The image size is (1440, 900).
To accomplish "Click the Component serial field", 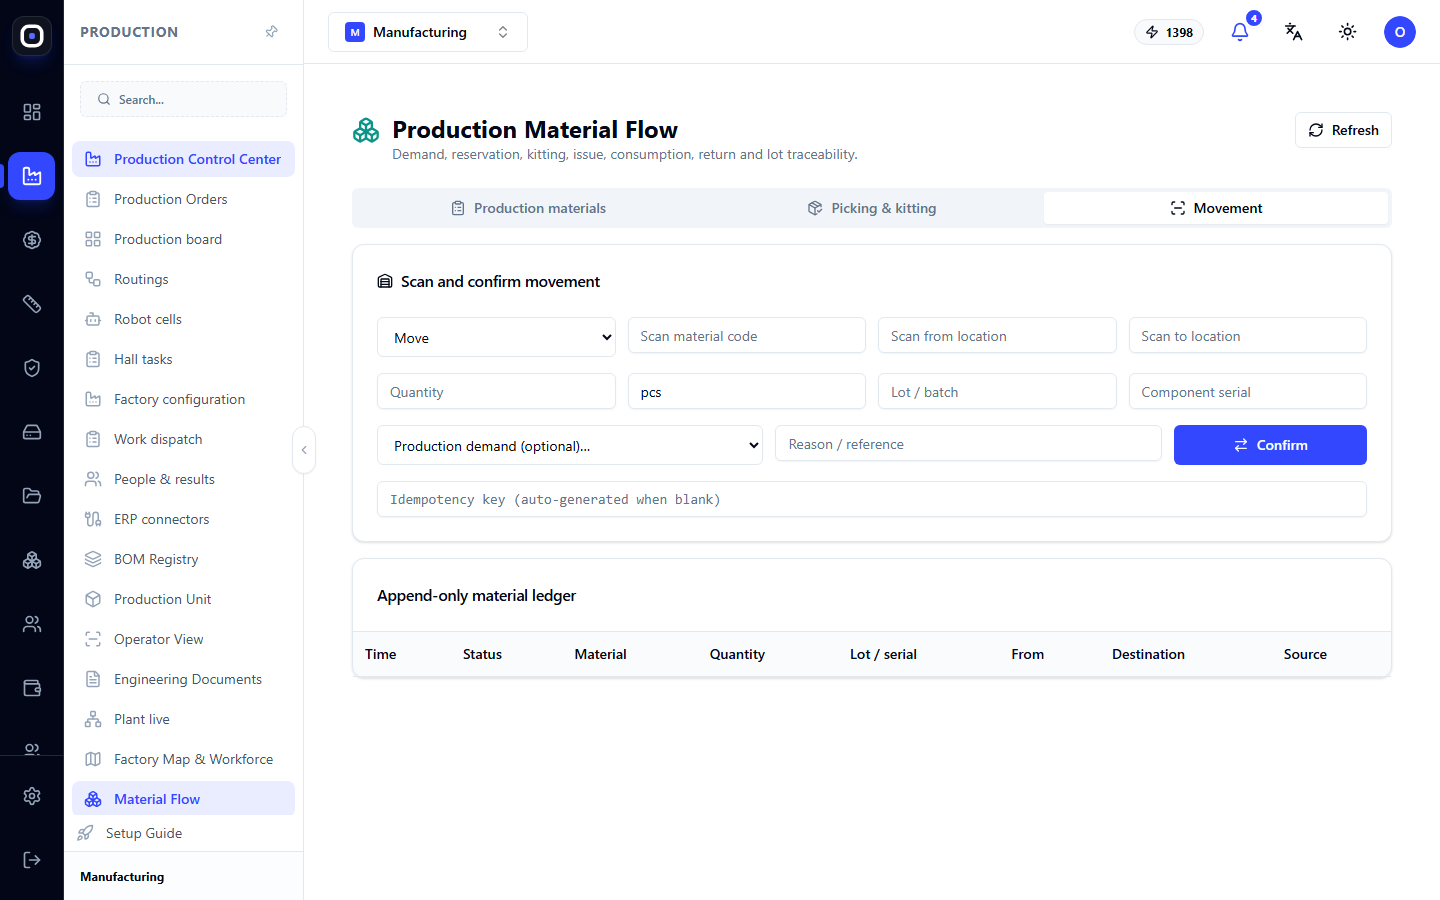I will 1248,392.
